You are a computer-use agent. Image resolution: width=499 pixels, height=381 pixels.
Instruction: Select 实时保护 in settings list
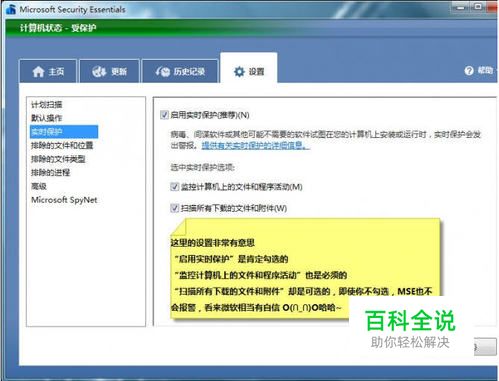64,132
